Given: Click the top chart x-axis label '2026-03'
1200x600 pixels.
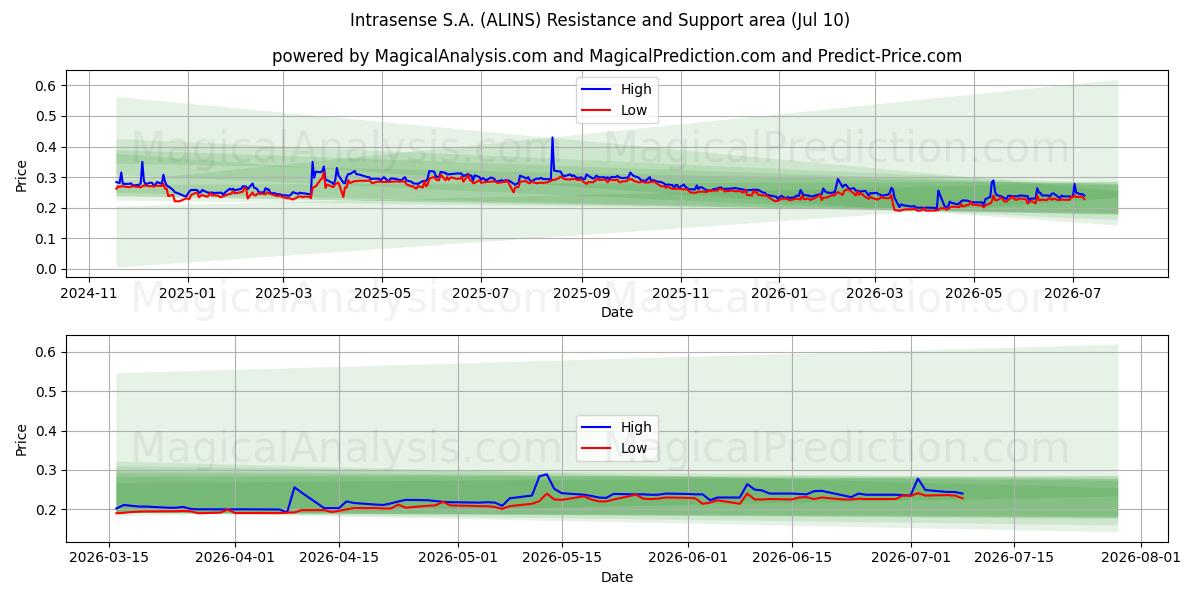Looking at the screenshot, I should click(874, 293).
